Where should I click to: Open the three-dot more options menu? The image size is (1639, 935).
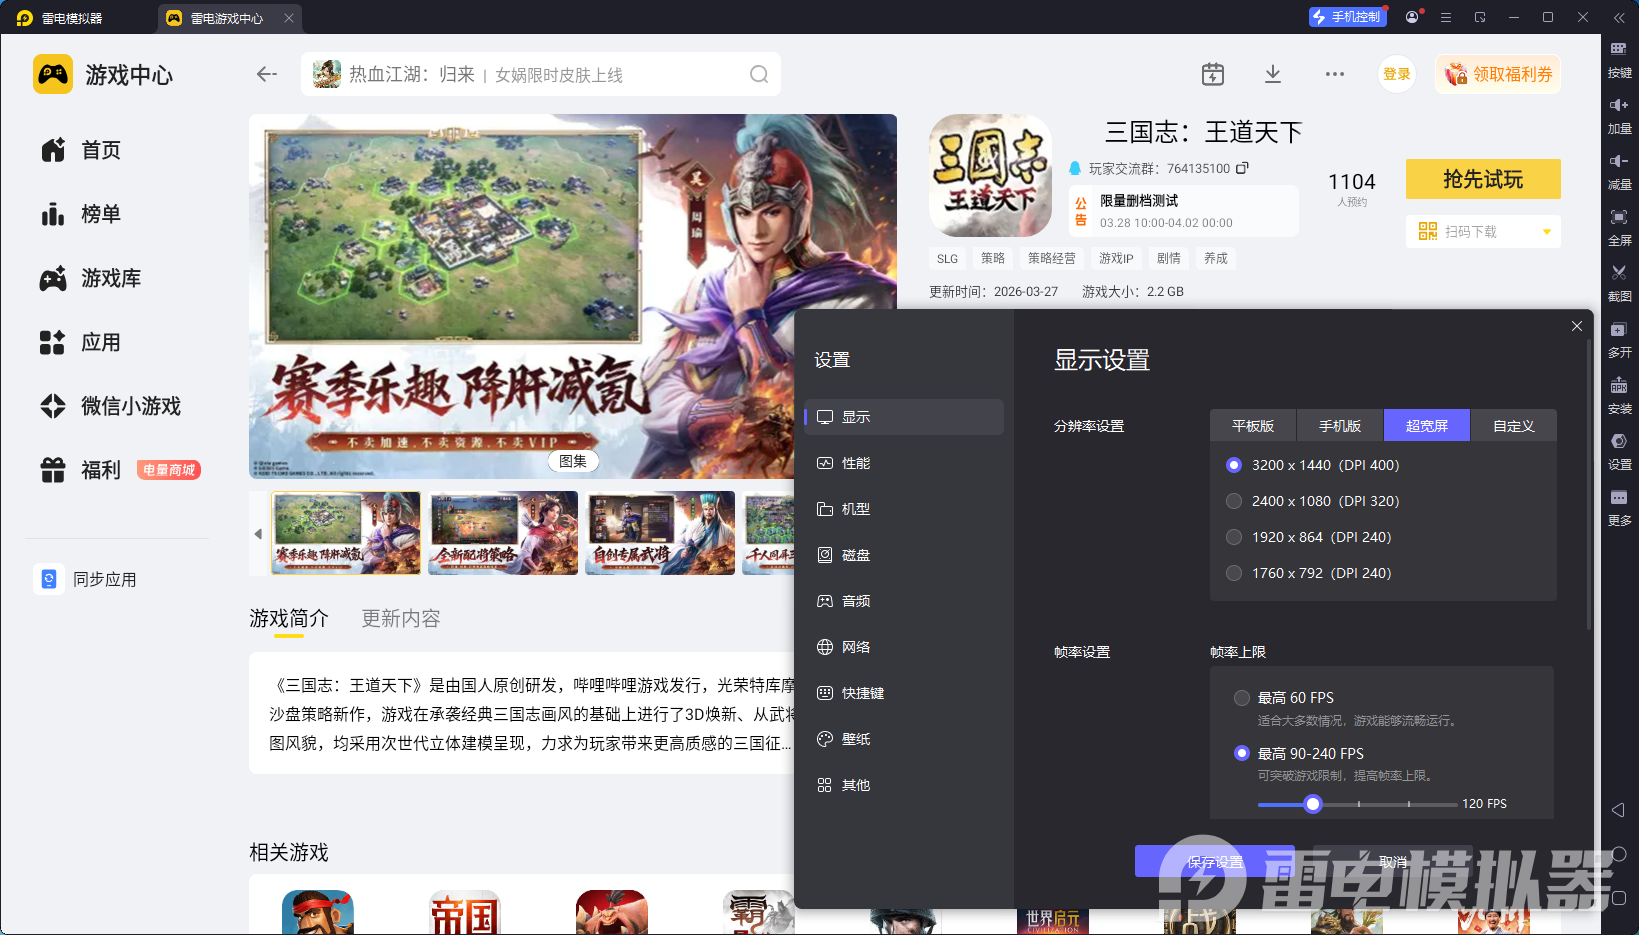[1335, 74]
